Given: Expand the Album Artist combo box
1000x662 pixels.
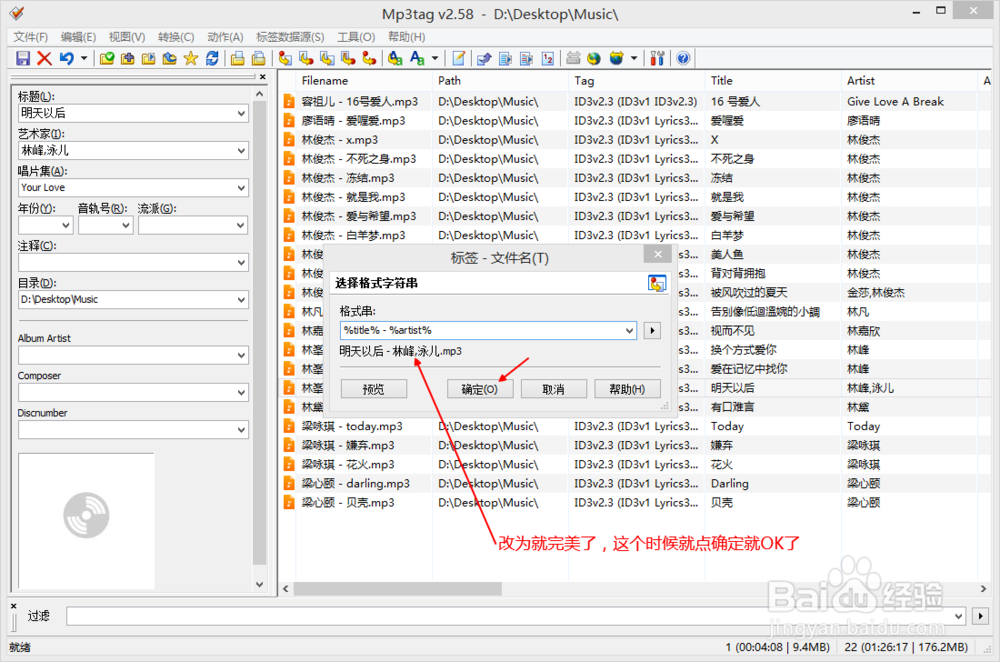Looking at the screenshot, I should (x=241, y=355).
